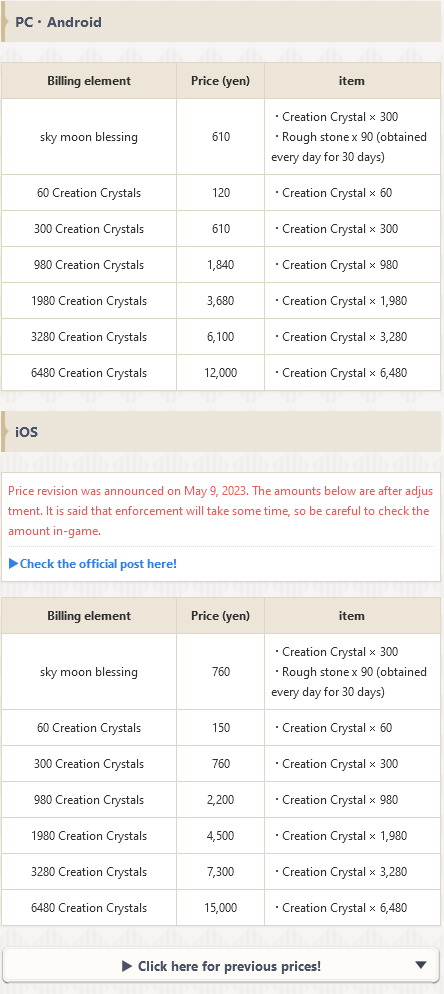Click the triangle icon before previous prices text

click(127, 965)
